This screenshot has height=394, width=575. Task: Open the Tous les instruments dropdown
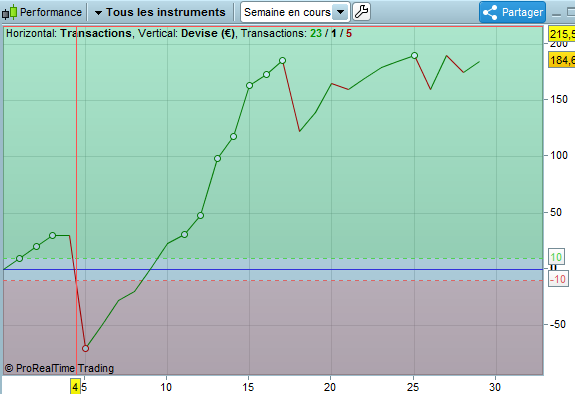[160, 12]
